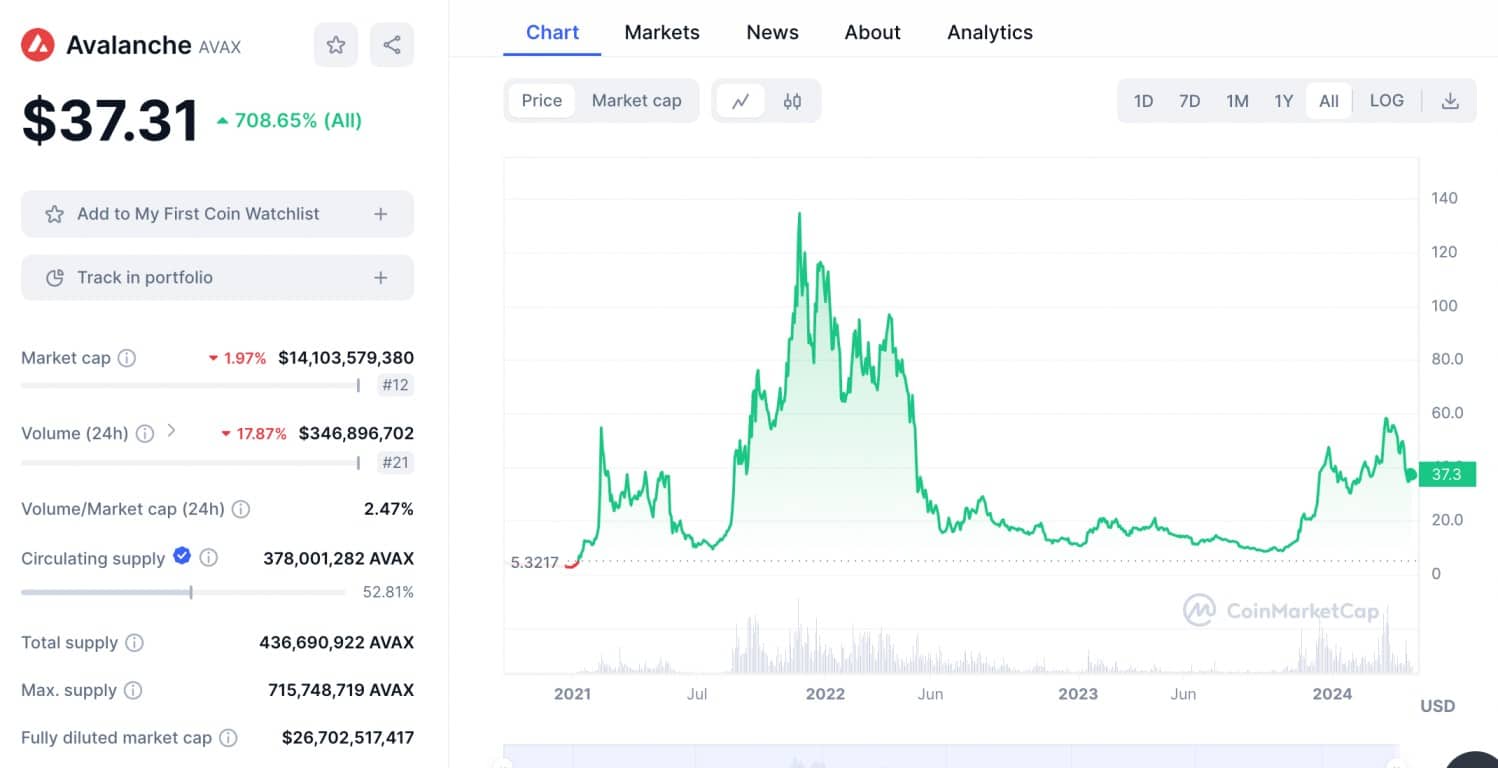1498x768 pixels.
Task: Click the 436,690,922 AVAX total supply
Action: (x=336, y=643)
